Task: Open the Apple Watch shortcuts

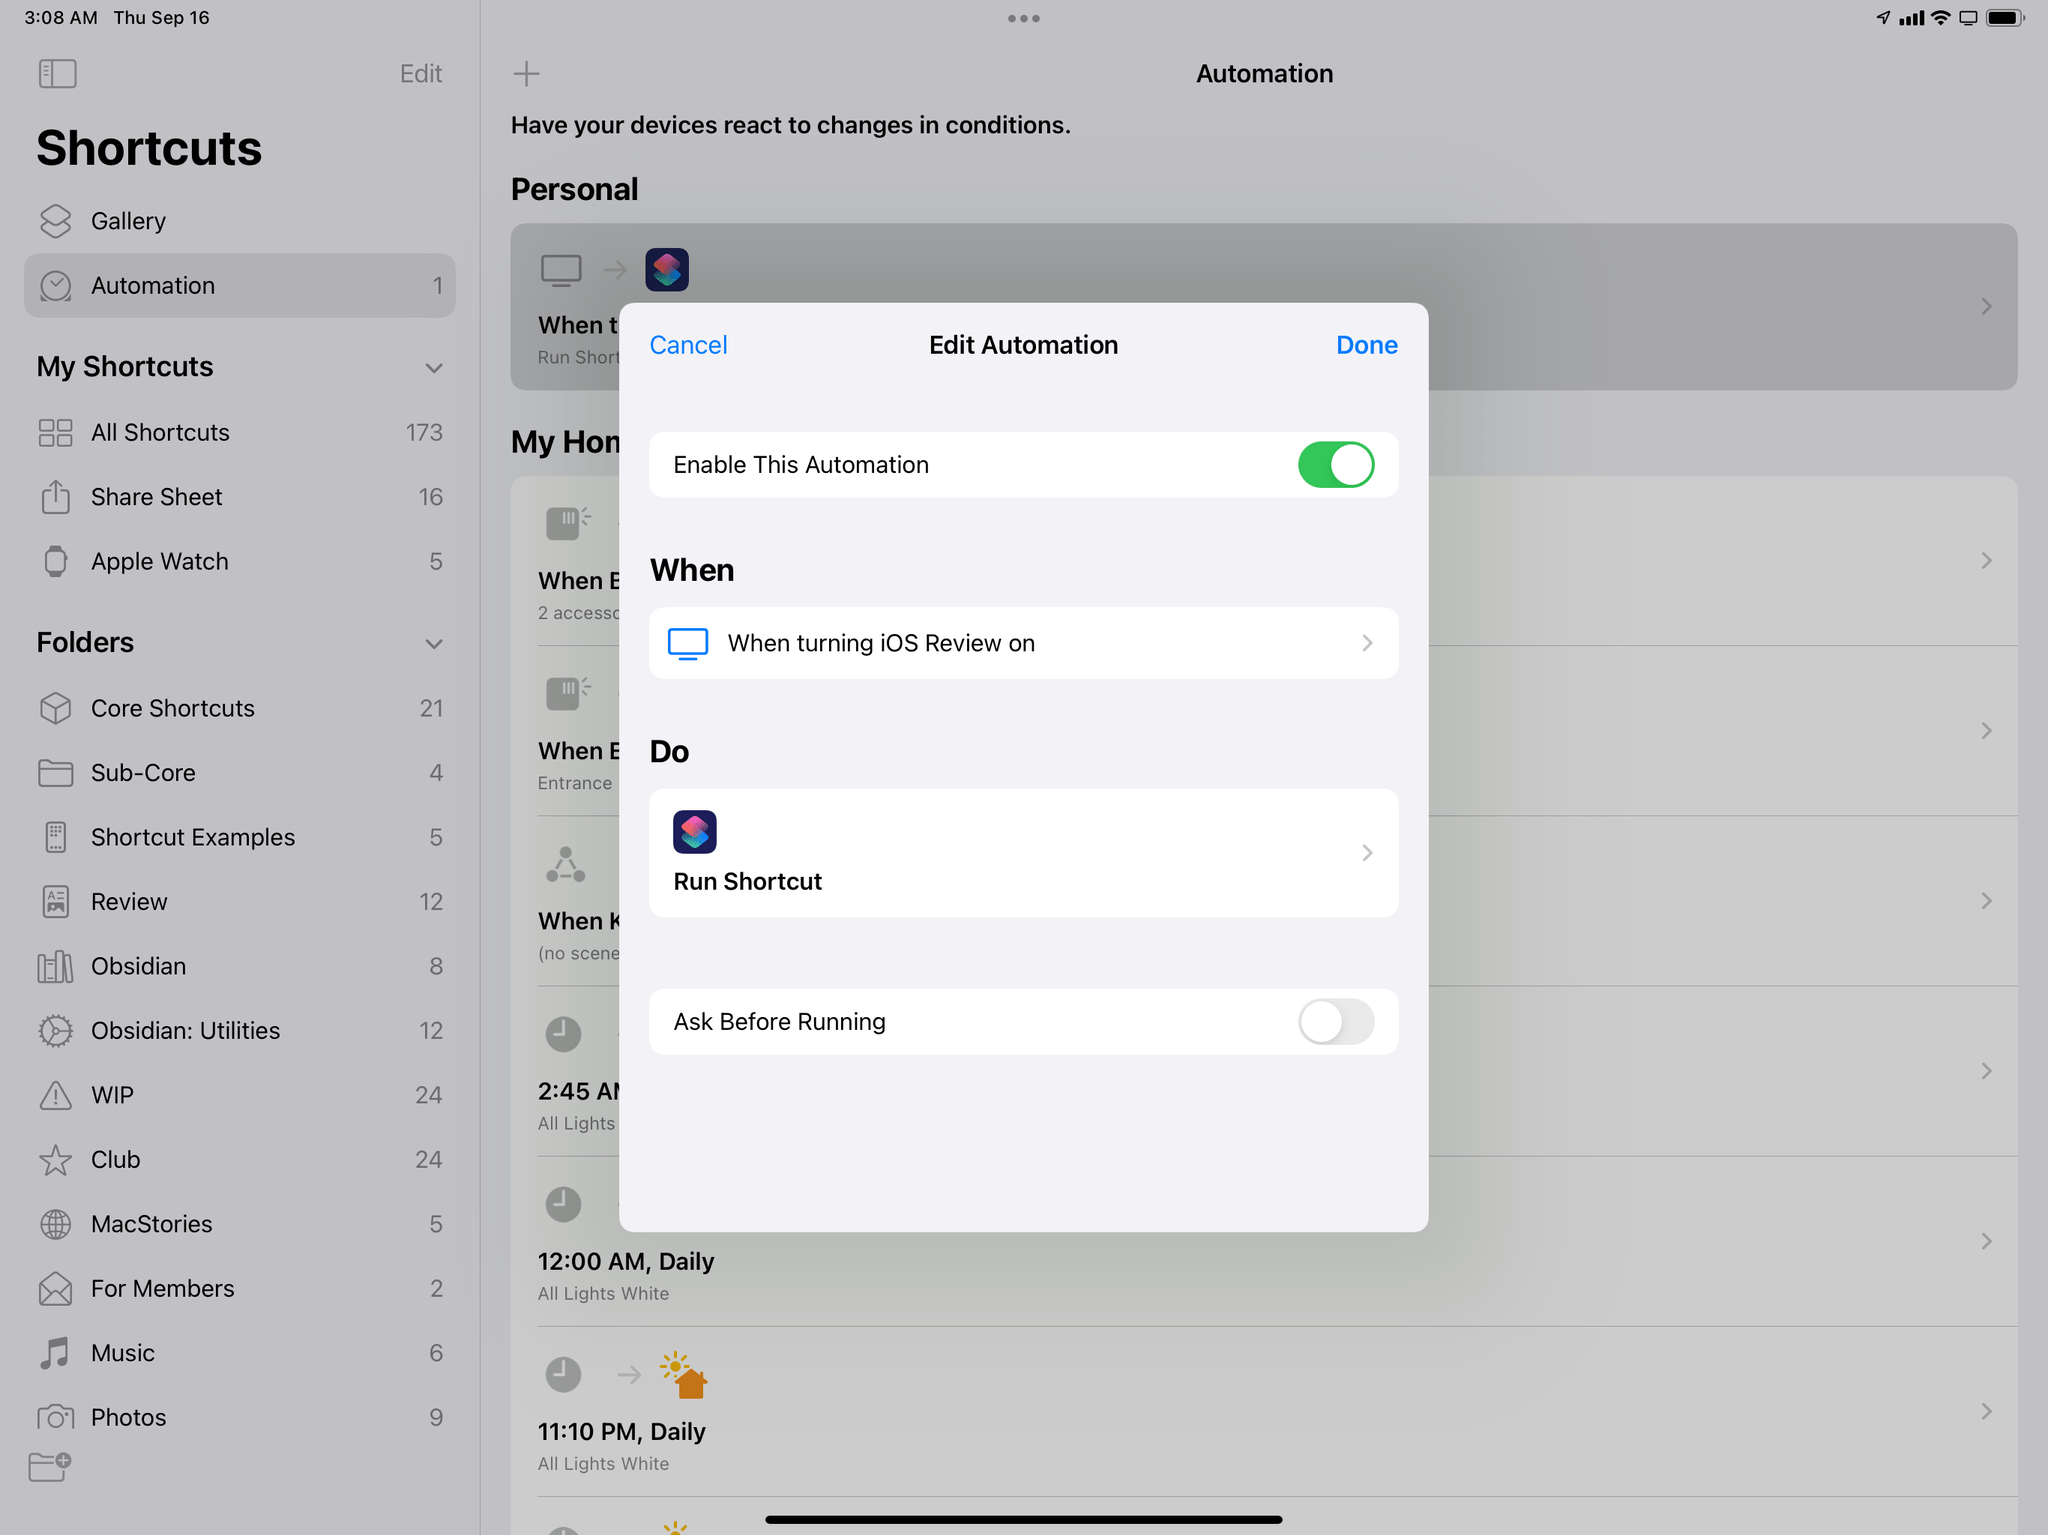Action: 240,561
